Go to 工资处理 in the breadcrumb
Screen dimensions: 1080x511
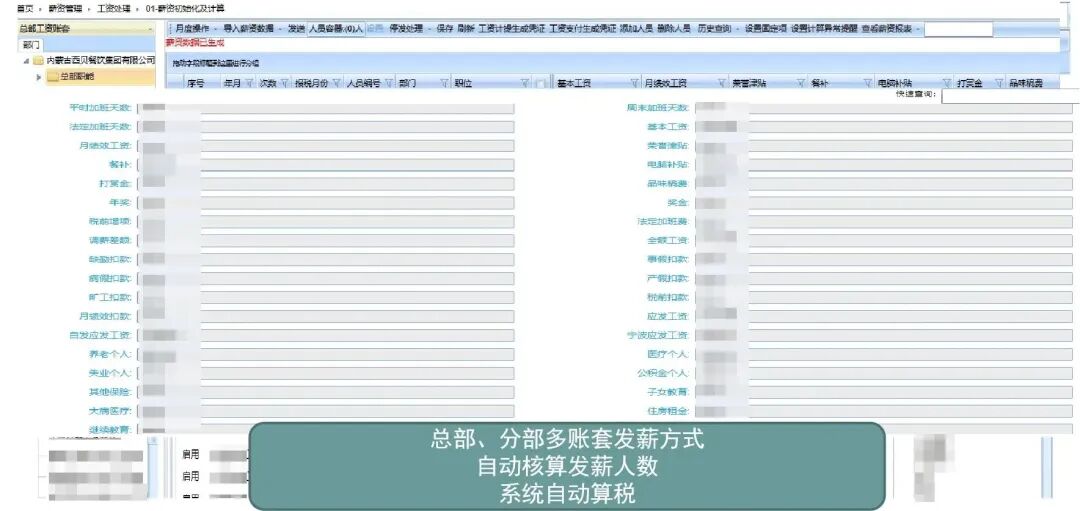[x=114, y=8]
